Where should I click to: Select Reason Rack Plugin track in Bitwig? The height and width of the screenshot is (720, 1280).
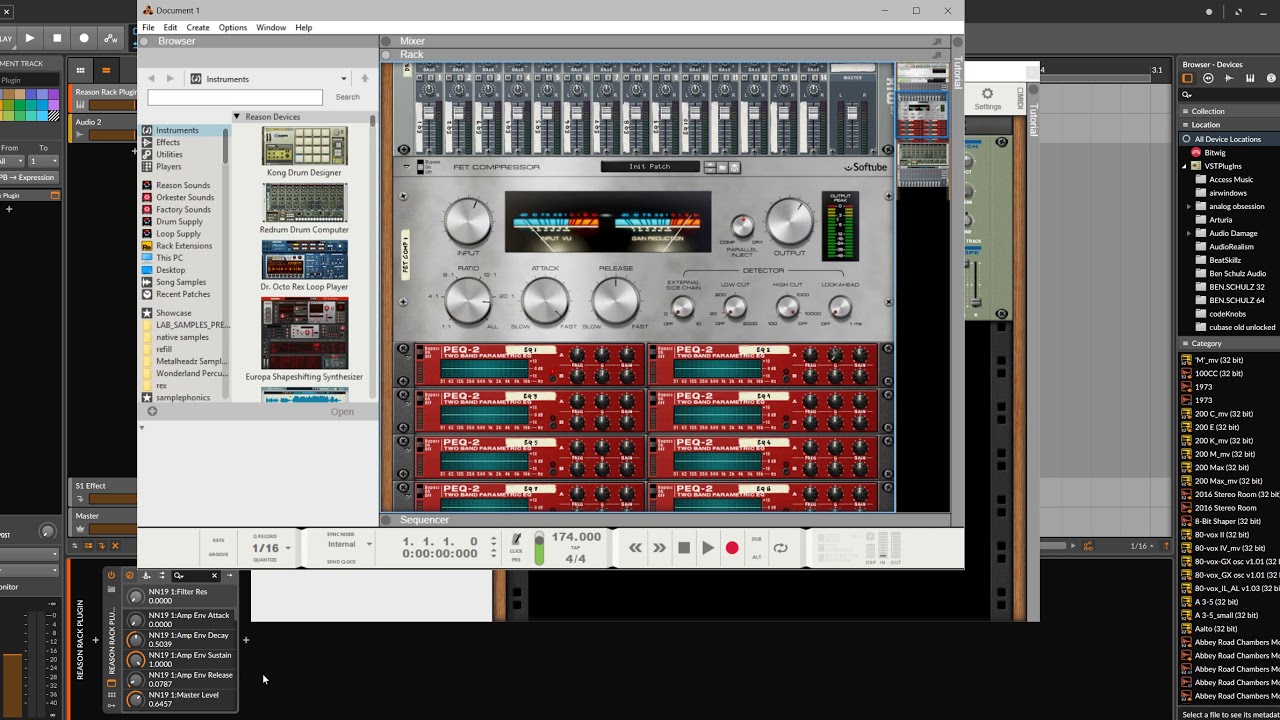tap(105, 92)
